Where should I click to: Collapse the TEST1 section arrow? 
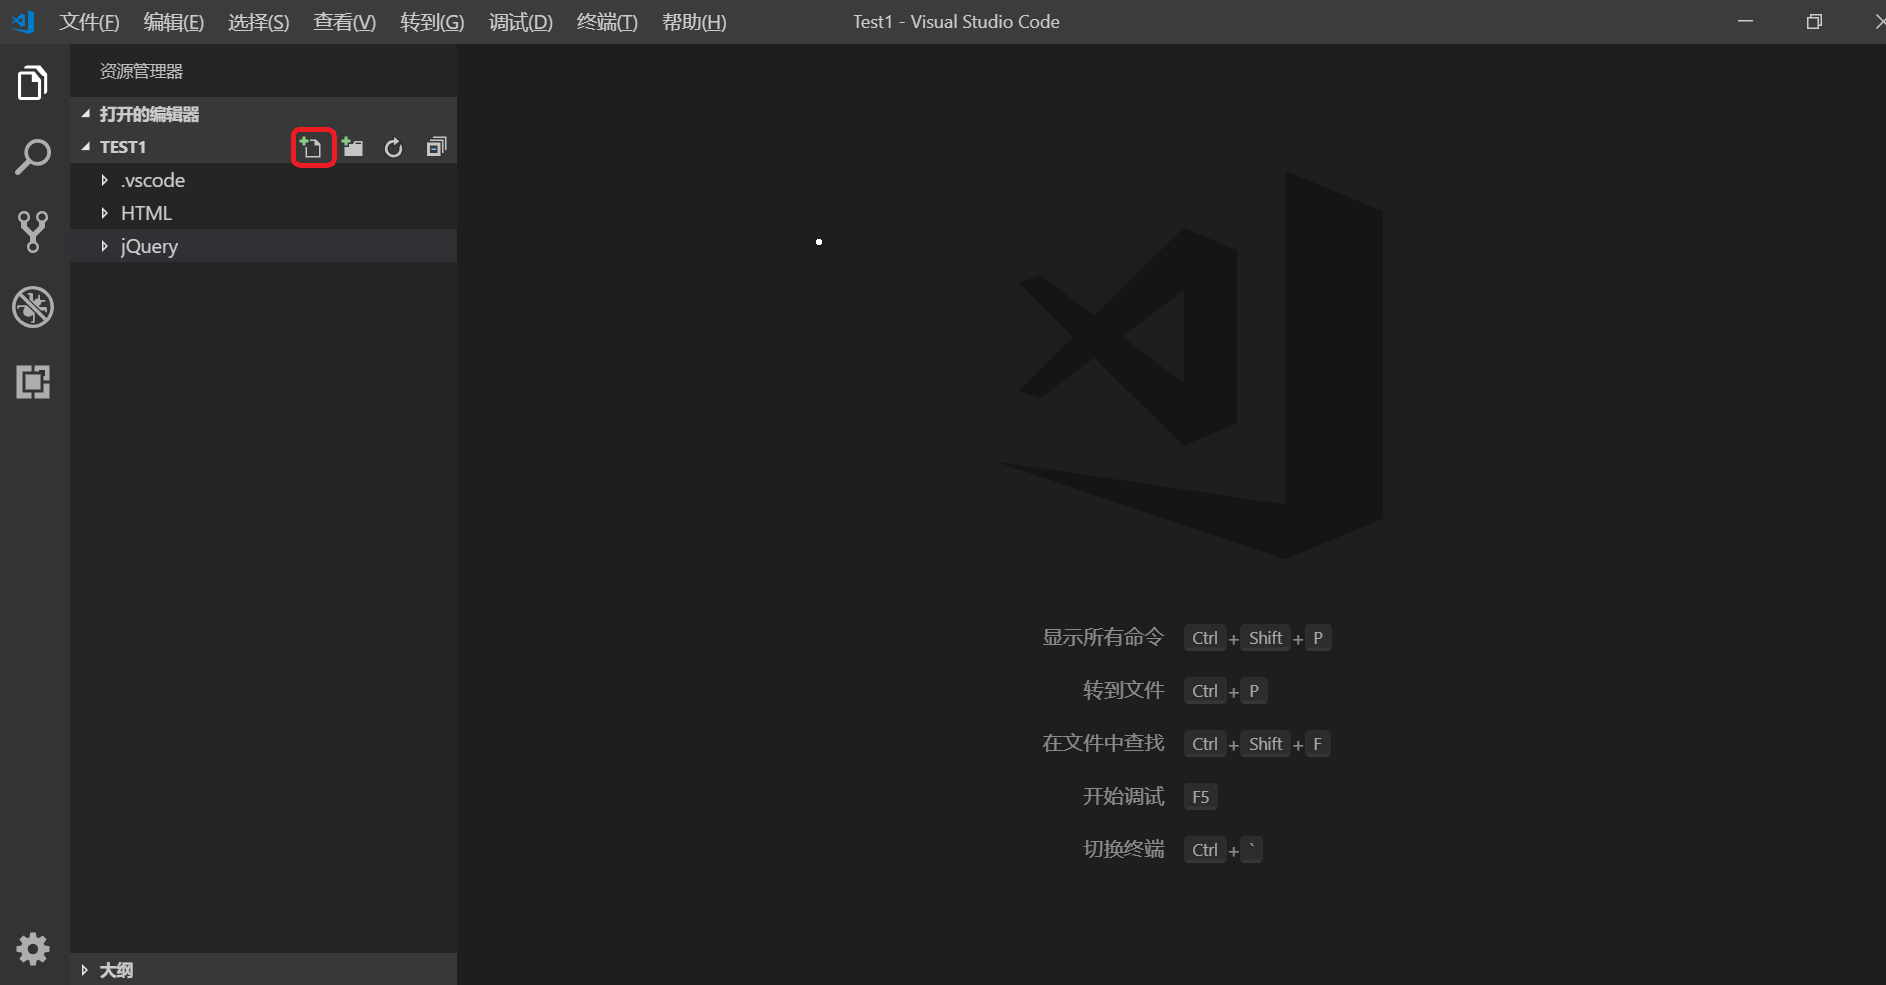(86, 147)
